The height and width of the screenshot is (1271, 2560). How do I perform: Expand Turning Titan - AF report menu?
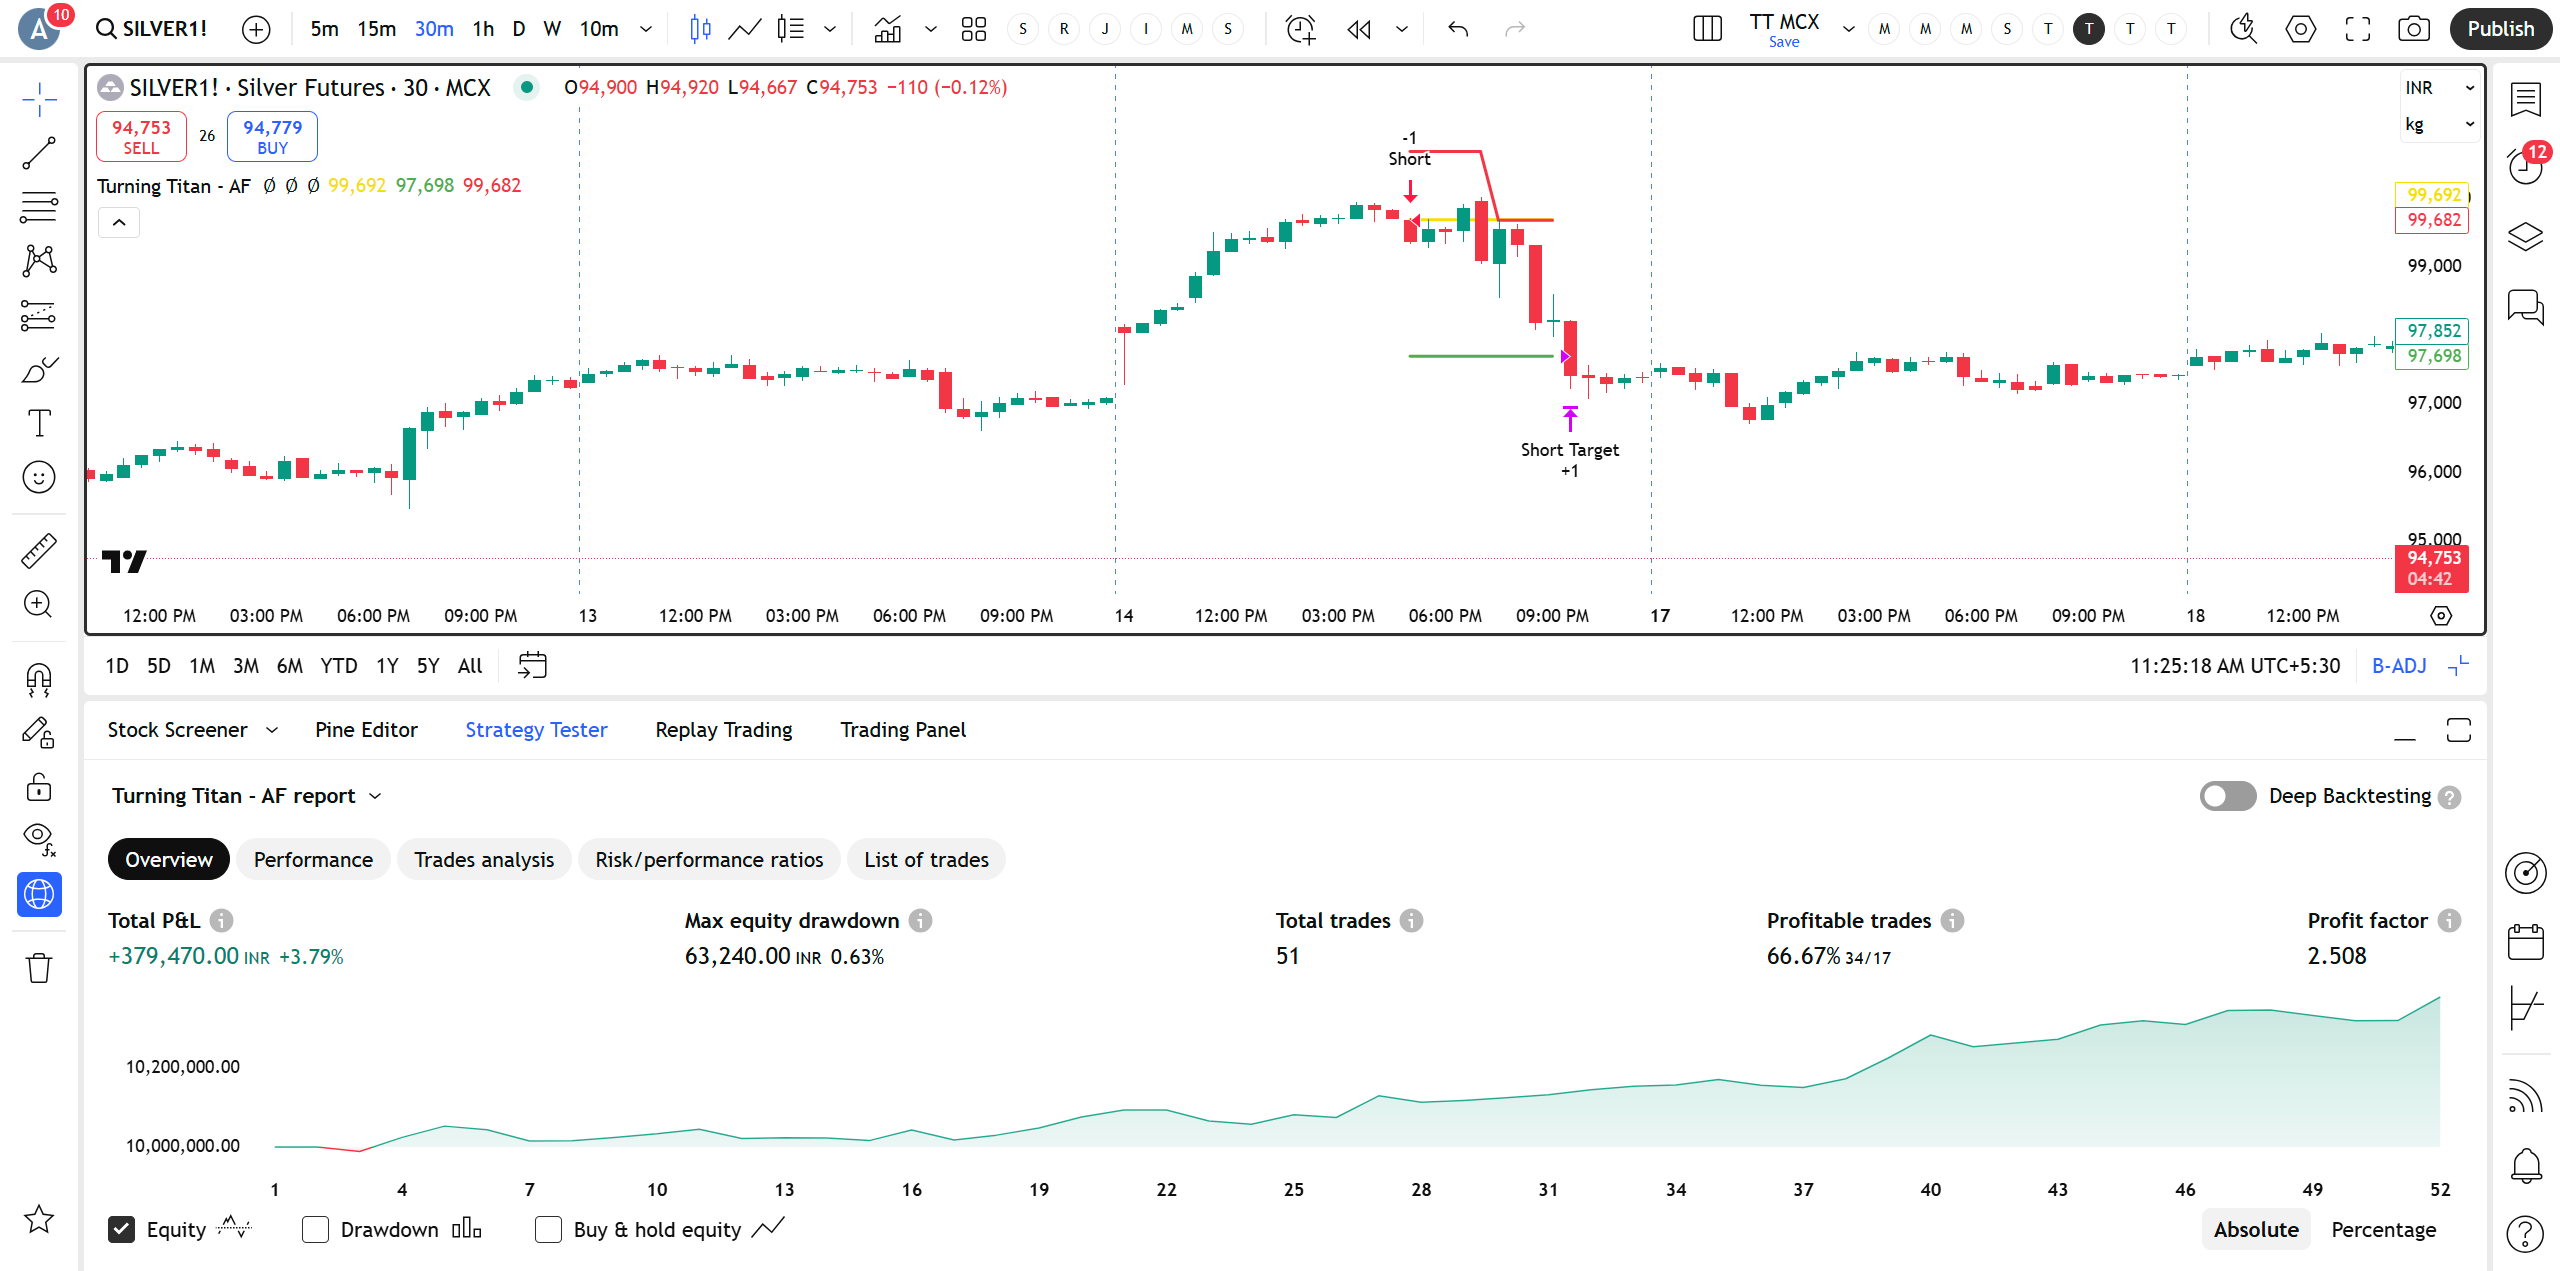point(247,796)
